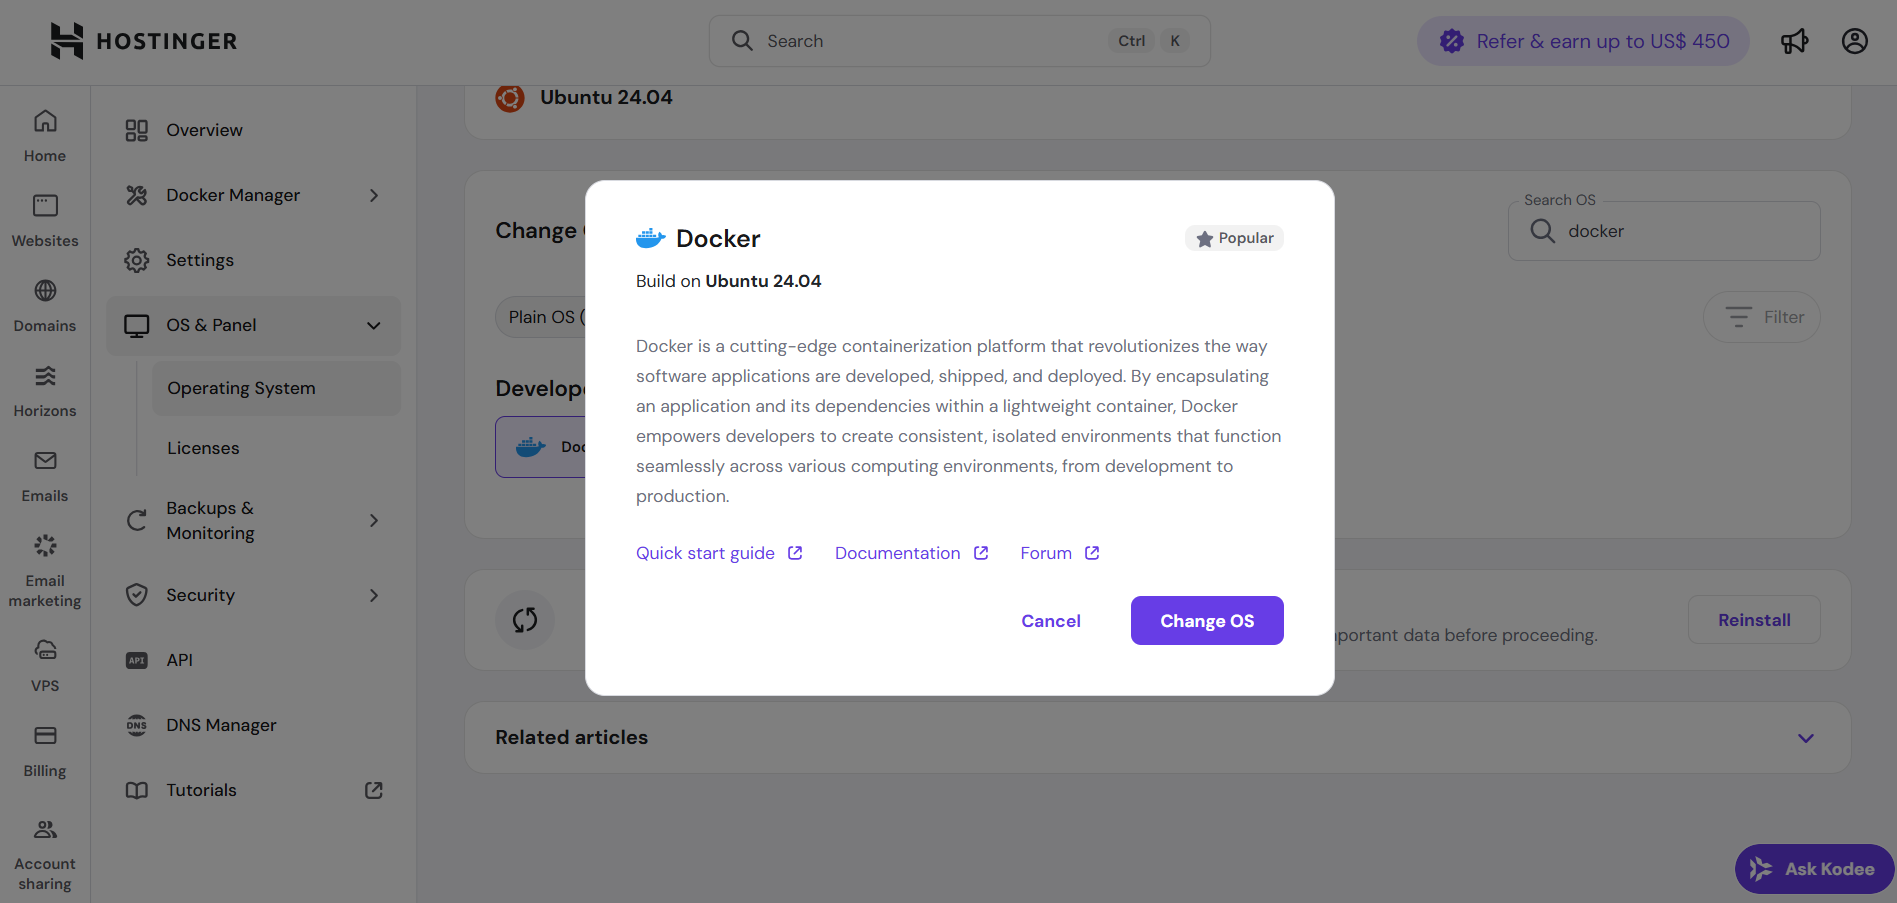1897x903 pixels.
Task: Open the Domains section icon
Action: pyautogui.click(x=44, y=290)
